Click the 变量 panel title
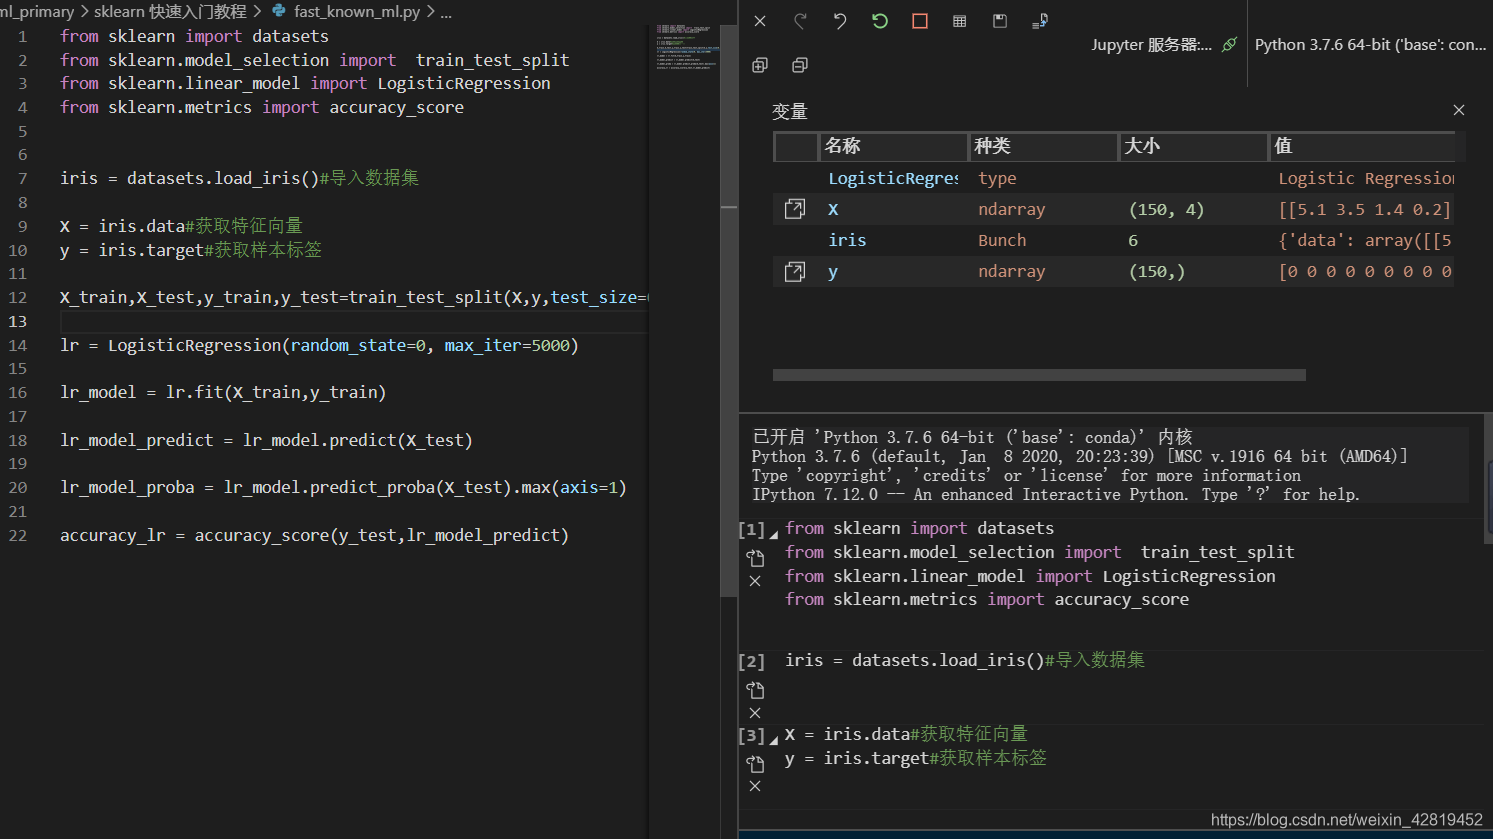 790,111
